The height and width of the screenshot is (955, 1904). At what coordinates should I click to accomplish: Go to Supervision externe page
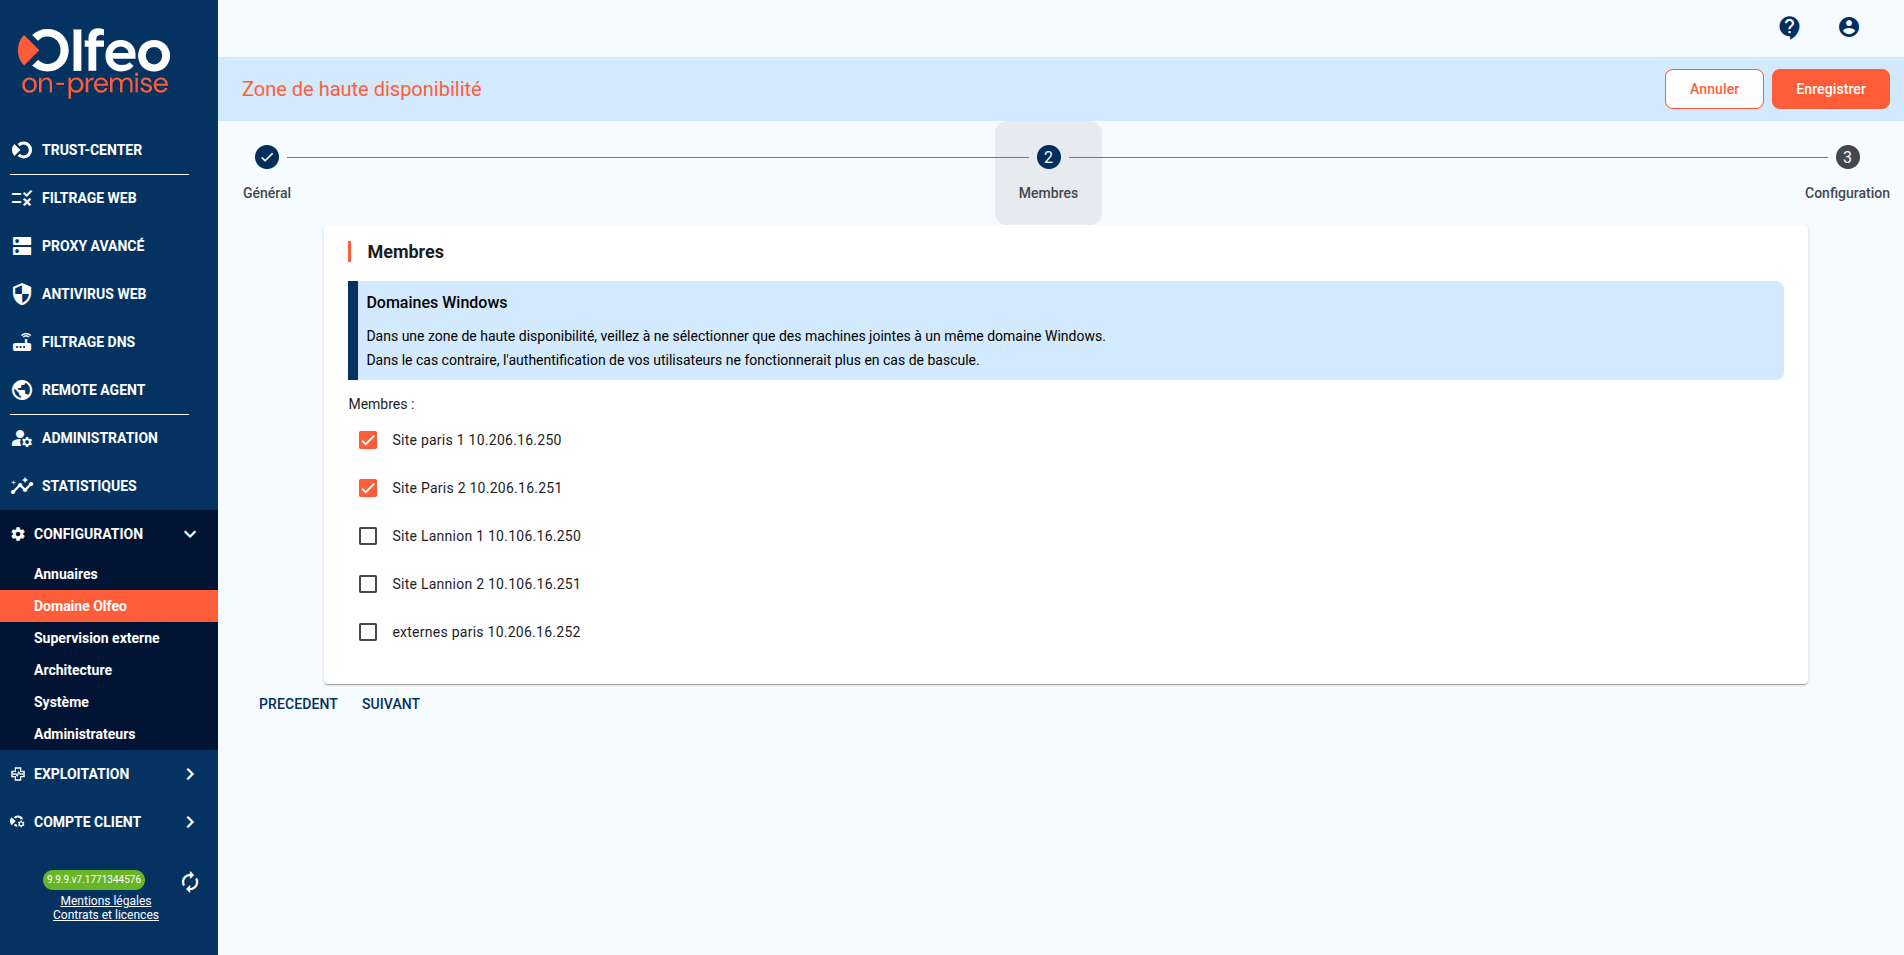coord(97,638)
